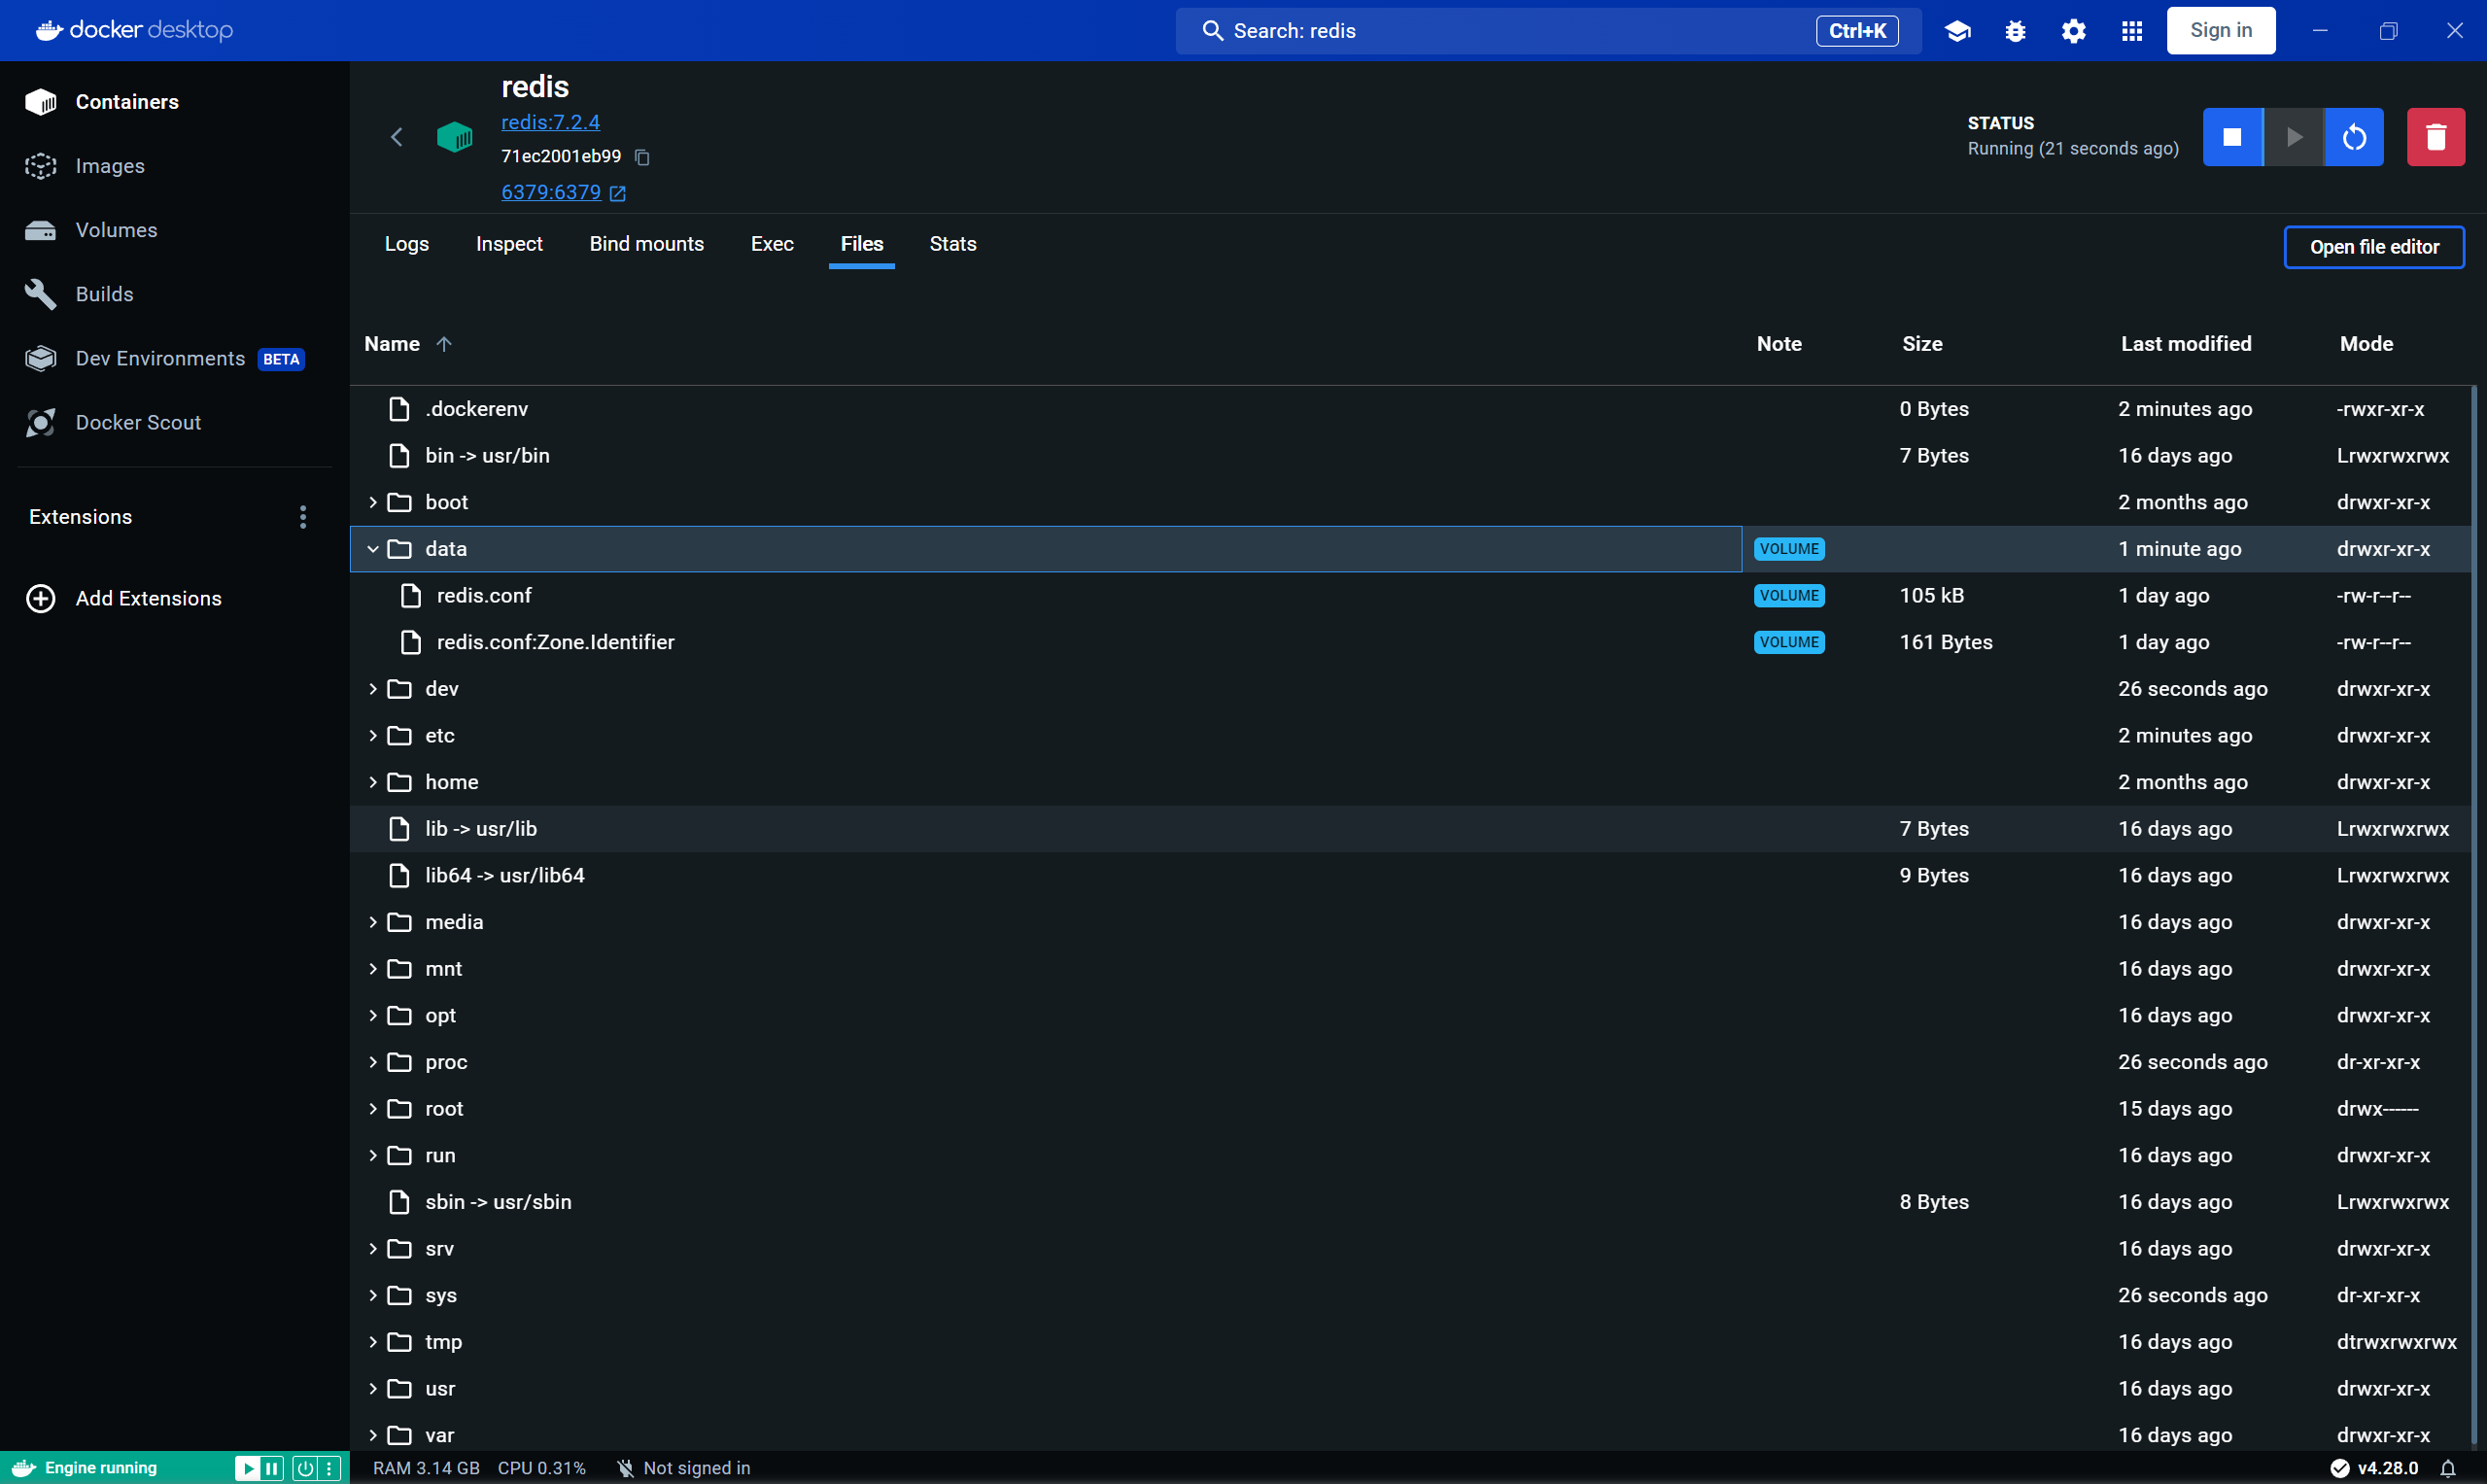
Task: Expand the boot folder
Action: click(373, 502)
